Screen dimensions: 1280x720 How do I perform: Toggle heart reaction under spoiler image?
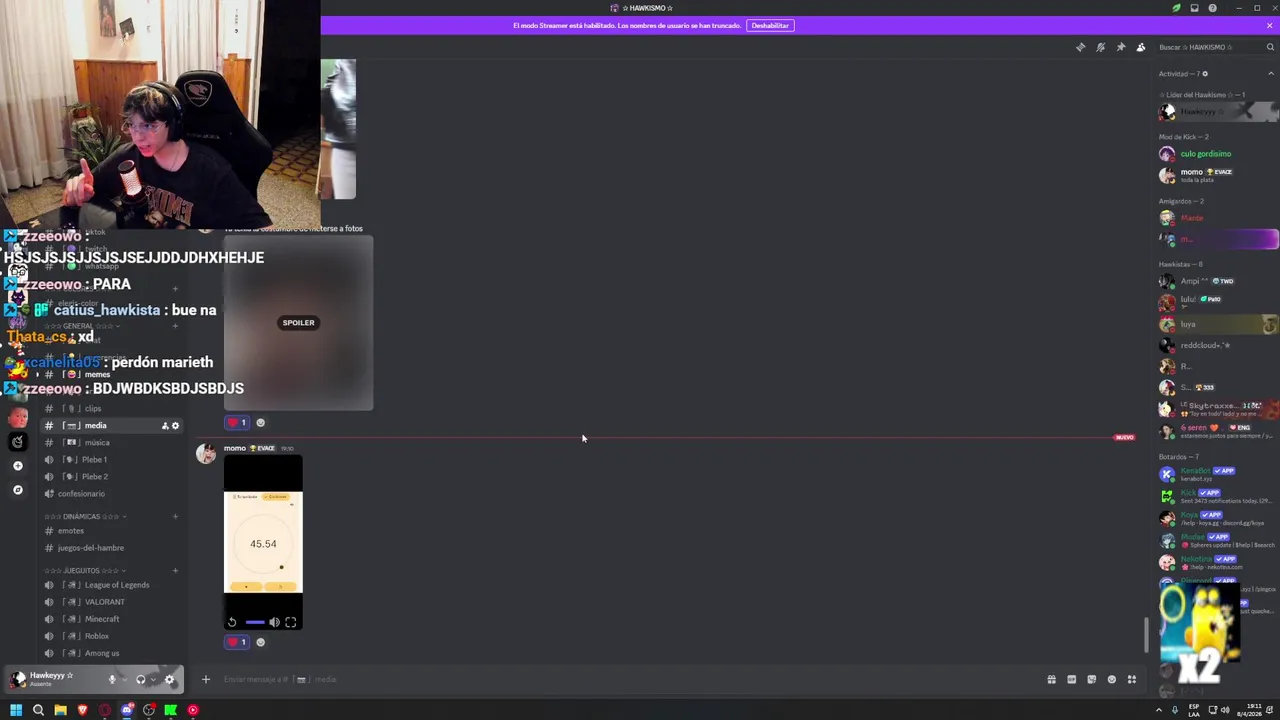click(237, 422)
